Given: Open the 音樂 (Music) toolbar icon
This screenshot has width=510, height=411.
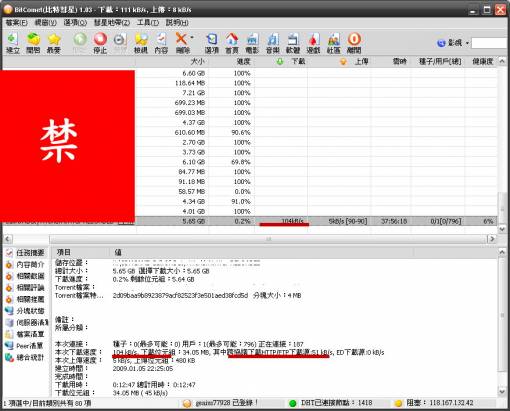Looking at the screenshot, I should pos(273,43).
